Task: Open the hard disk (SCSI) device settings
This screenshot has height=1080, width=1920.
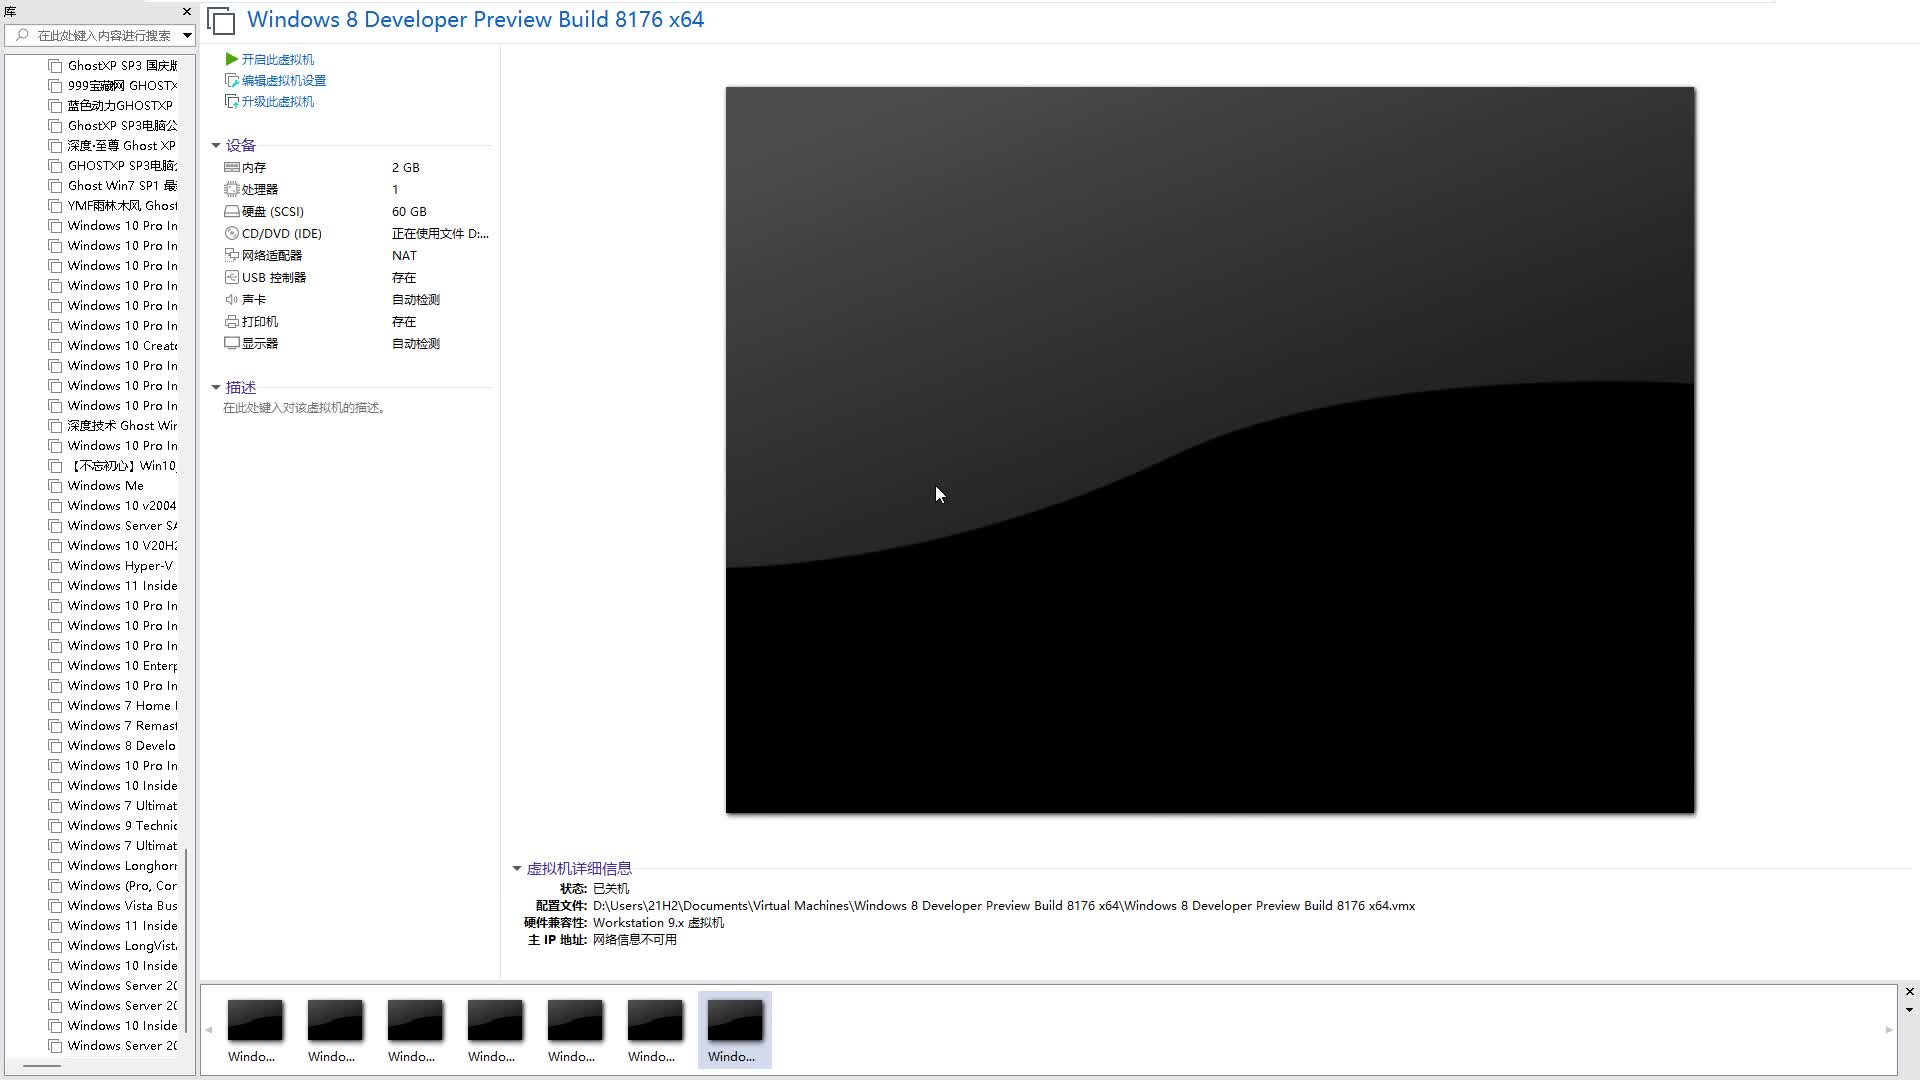Action: pyautogui.click(x=272, y=211)
